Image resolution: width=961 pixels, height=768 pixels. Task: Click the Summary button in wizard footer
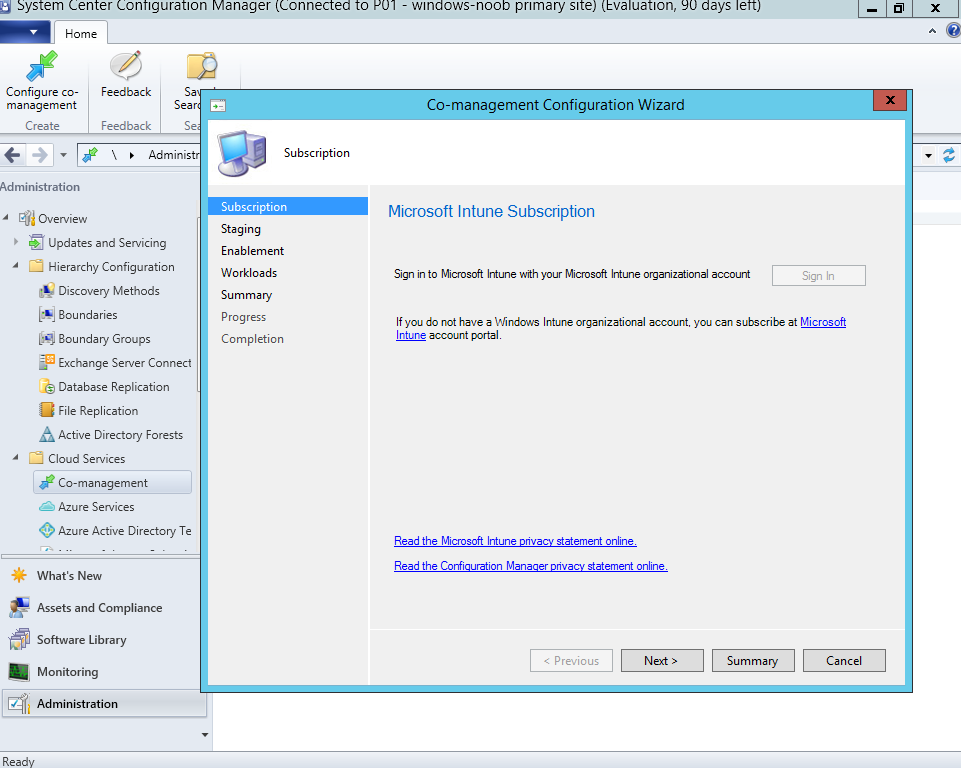[x=753, y=661]
